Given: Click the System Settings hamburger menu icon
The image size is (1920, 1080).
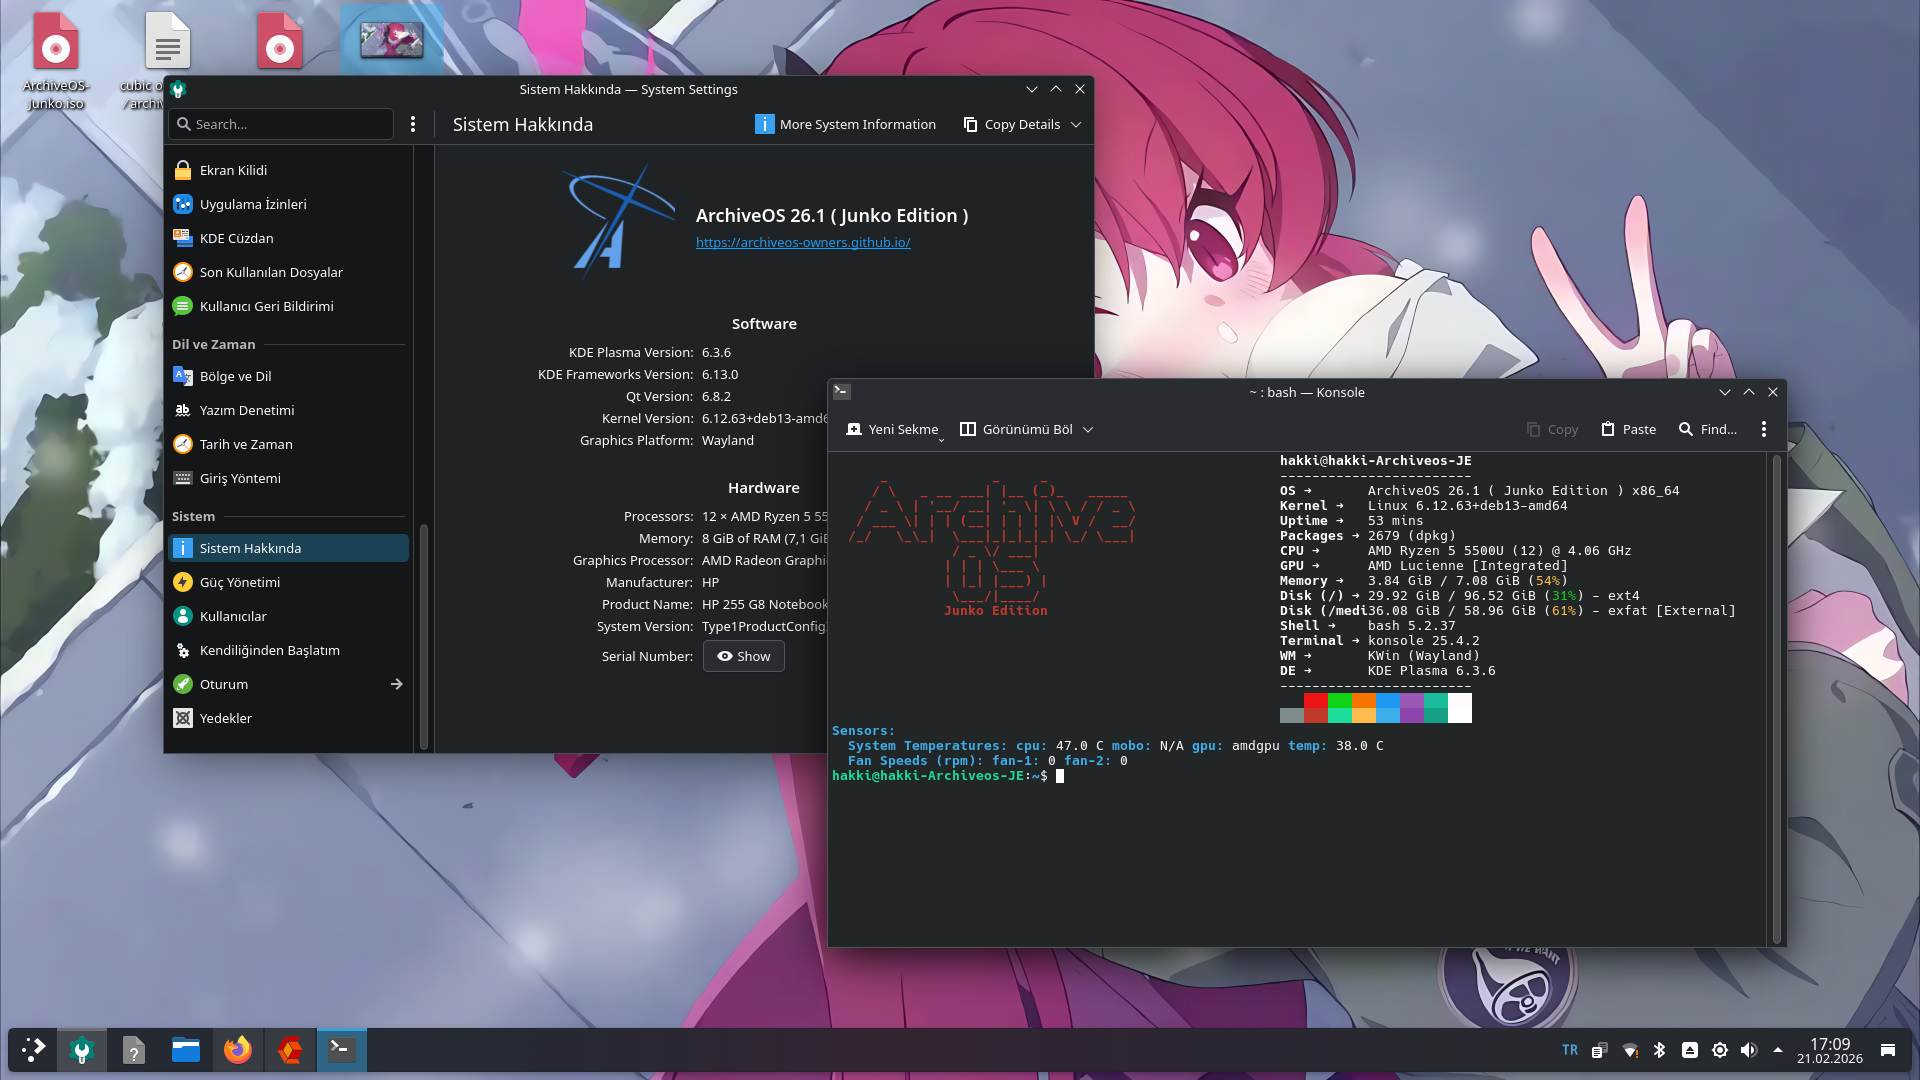Looking at the screenshot, I should pyautogui.click(x=413, y=124).
